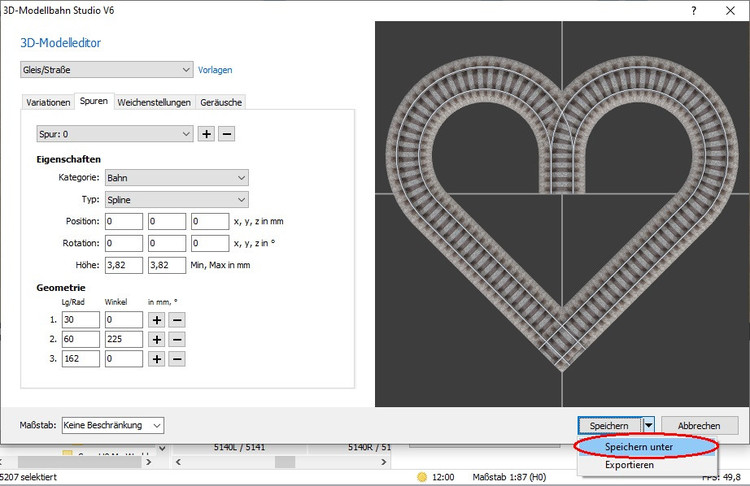Add a new track with plus button
This screenshot has height=486, width=750.
click(207, 134)
